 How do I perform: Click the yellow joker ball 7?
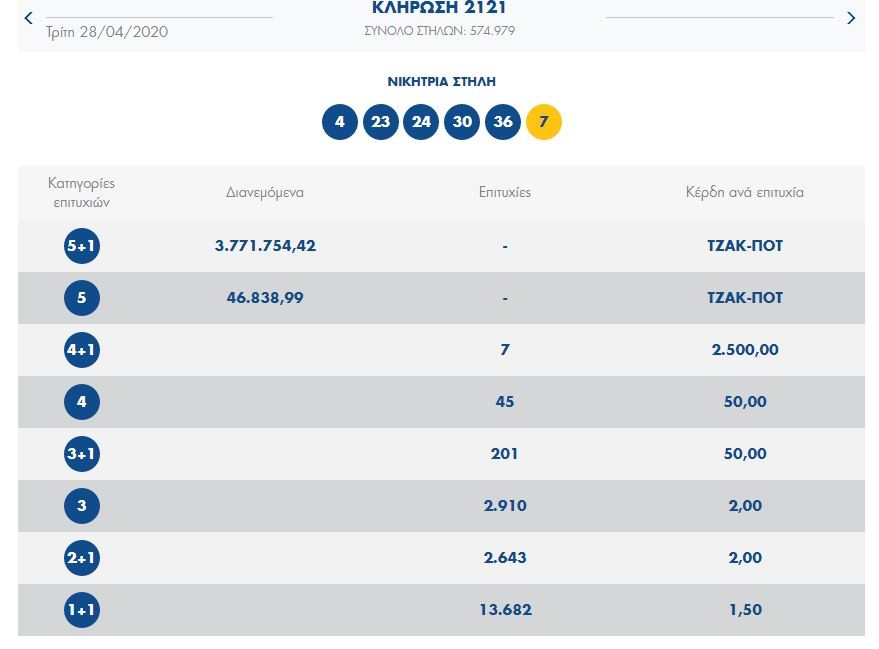pos(544,122)
